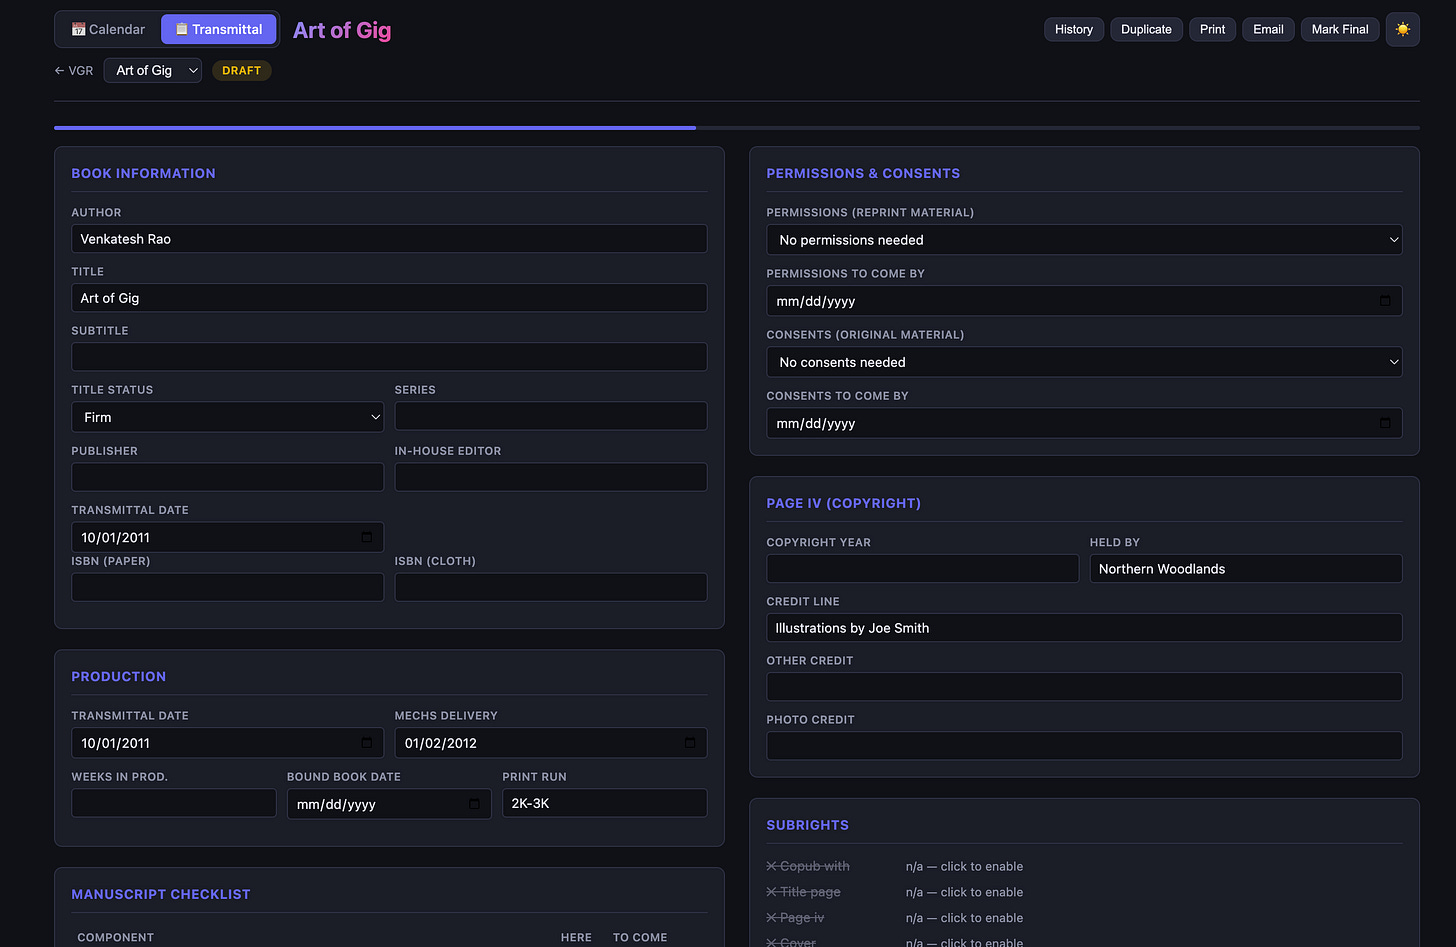Click the Title field with Art of Gig
The image size is (1456, 947).
389,298
